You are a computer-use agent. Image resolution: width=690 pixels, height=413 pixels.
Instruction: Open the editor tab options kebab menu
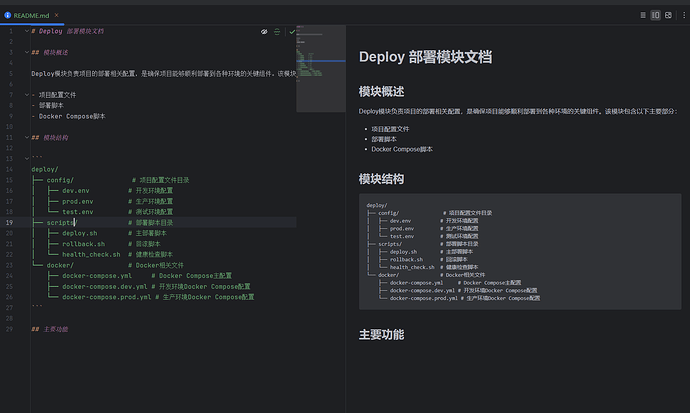tap(684, 15)
